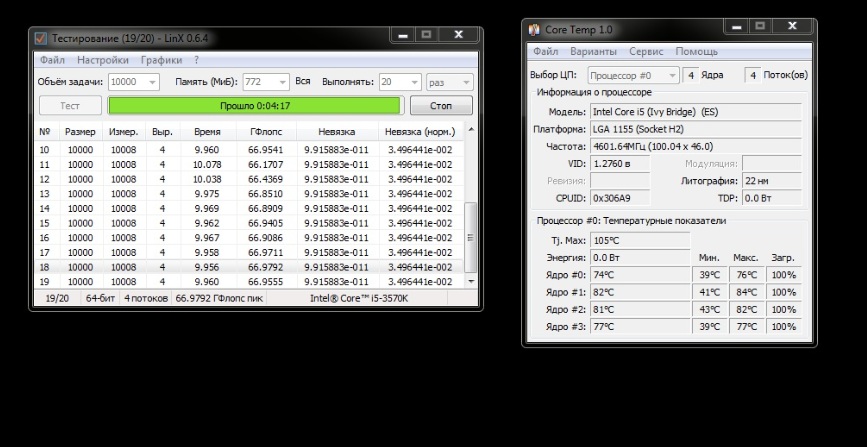Image resolution: width=867 pixels, height=447 pixels.
Task: Click the Модель field Intel Core i5 (Ivy Bridge)
Action: click(696, 112)
